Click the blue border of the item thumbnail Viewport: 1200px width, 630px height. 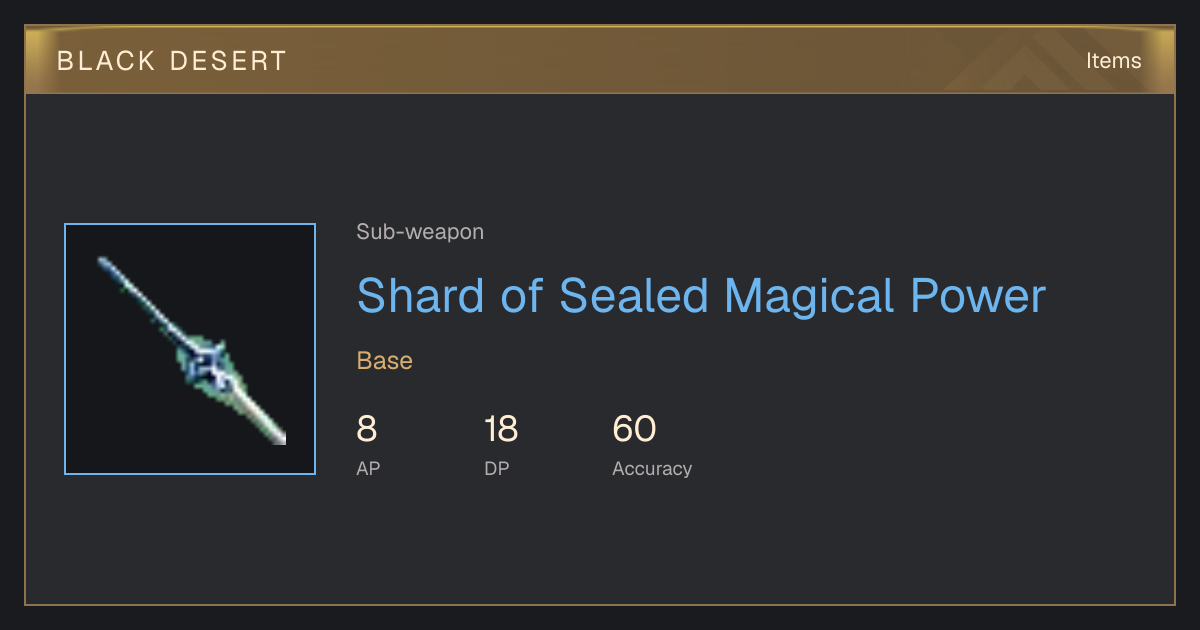[x=190, y=224]
